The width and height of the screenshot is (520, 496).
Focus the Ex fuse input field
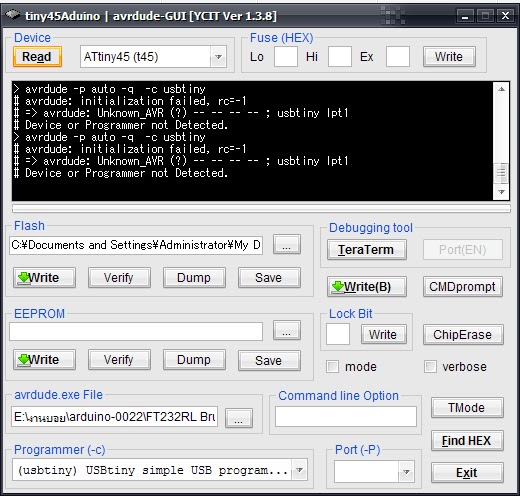(x=398, y=57)
